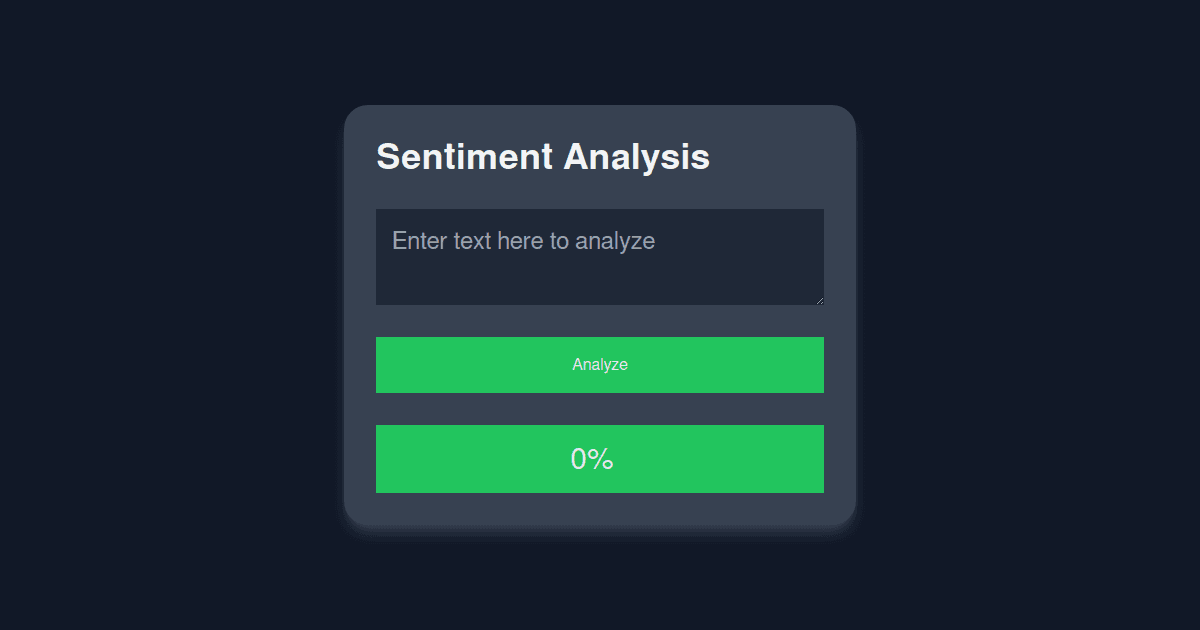The image size is (1200, 630).
Task: Click the text field placeholder text
Action: [x=524, y=241]
